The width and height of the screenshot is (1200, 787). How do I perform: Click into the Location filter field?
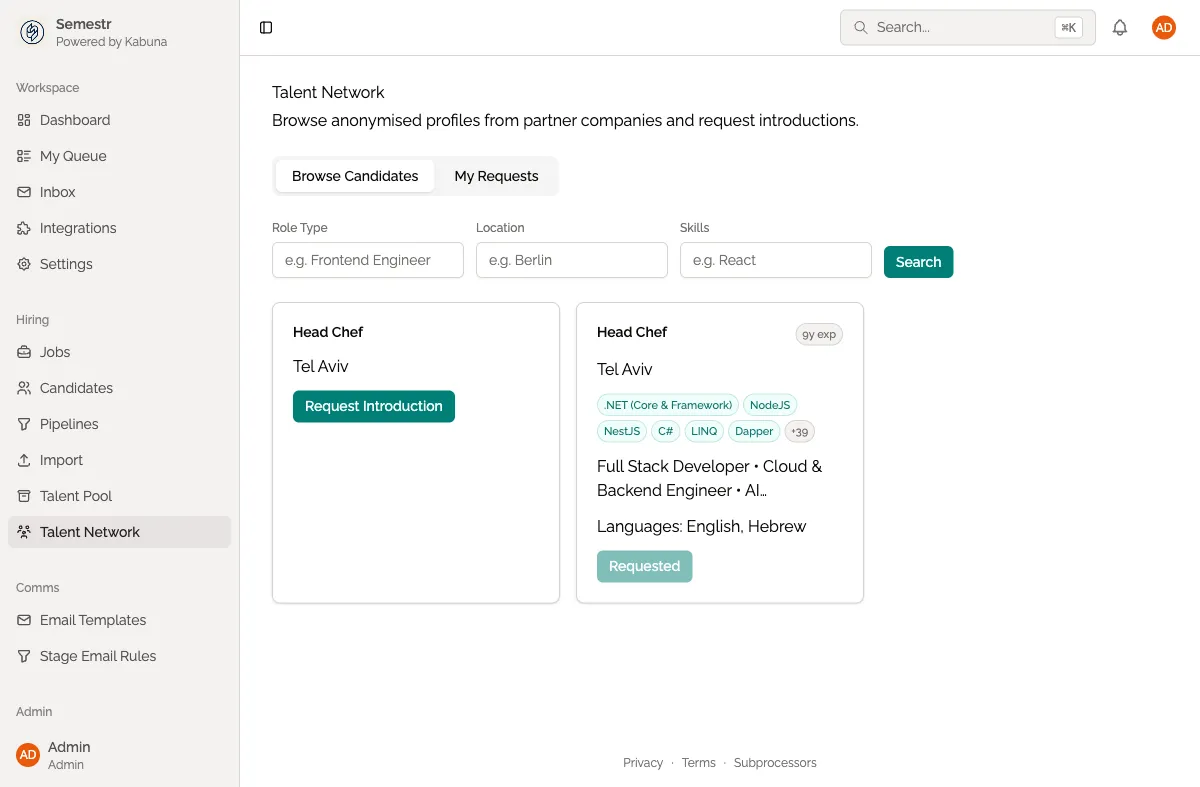click(x=571, y=260)
